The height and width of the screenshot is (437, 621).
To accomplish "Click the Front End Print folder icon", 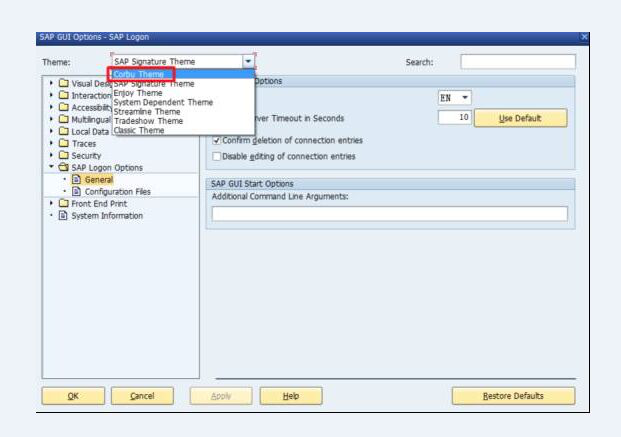I will (x=63, y=203).
